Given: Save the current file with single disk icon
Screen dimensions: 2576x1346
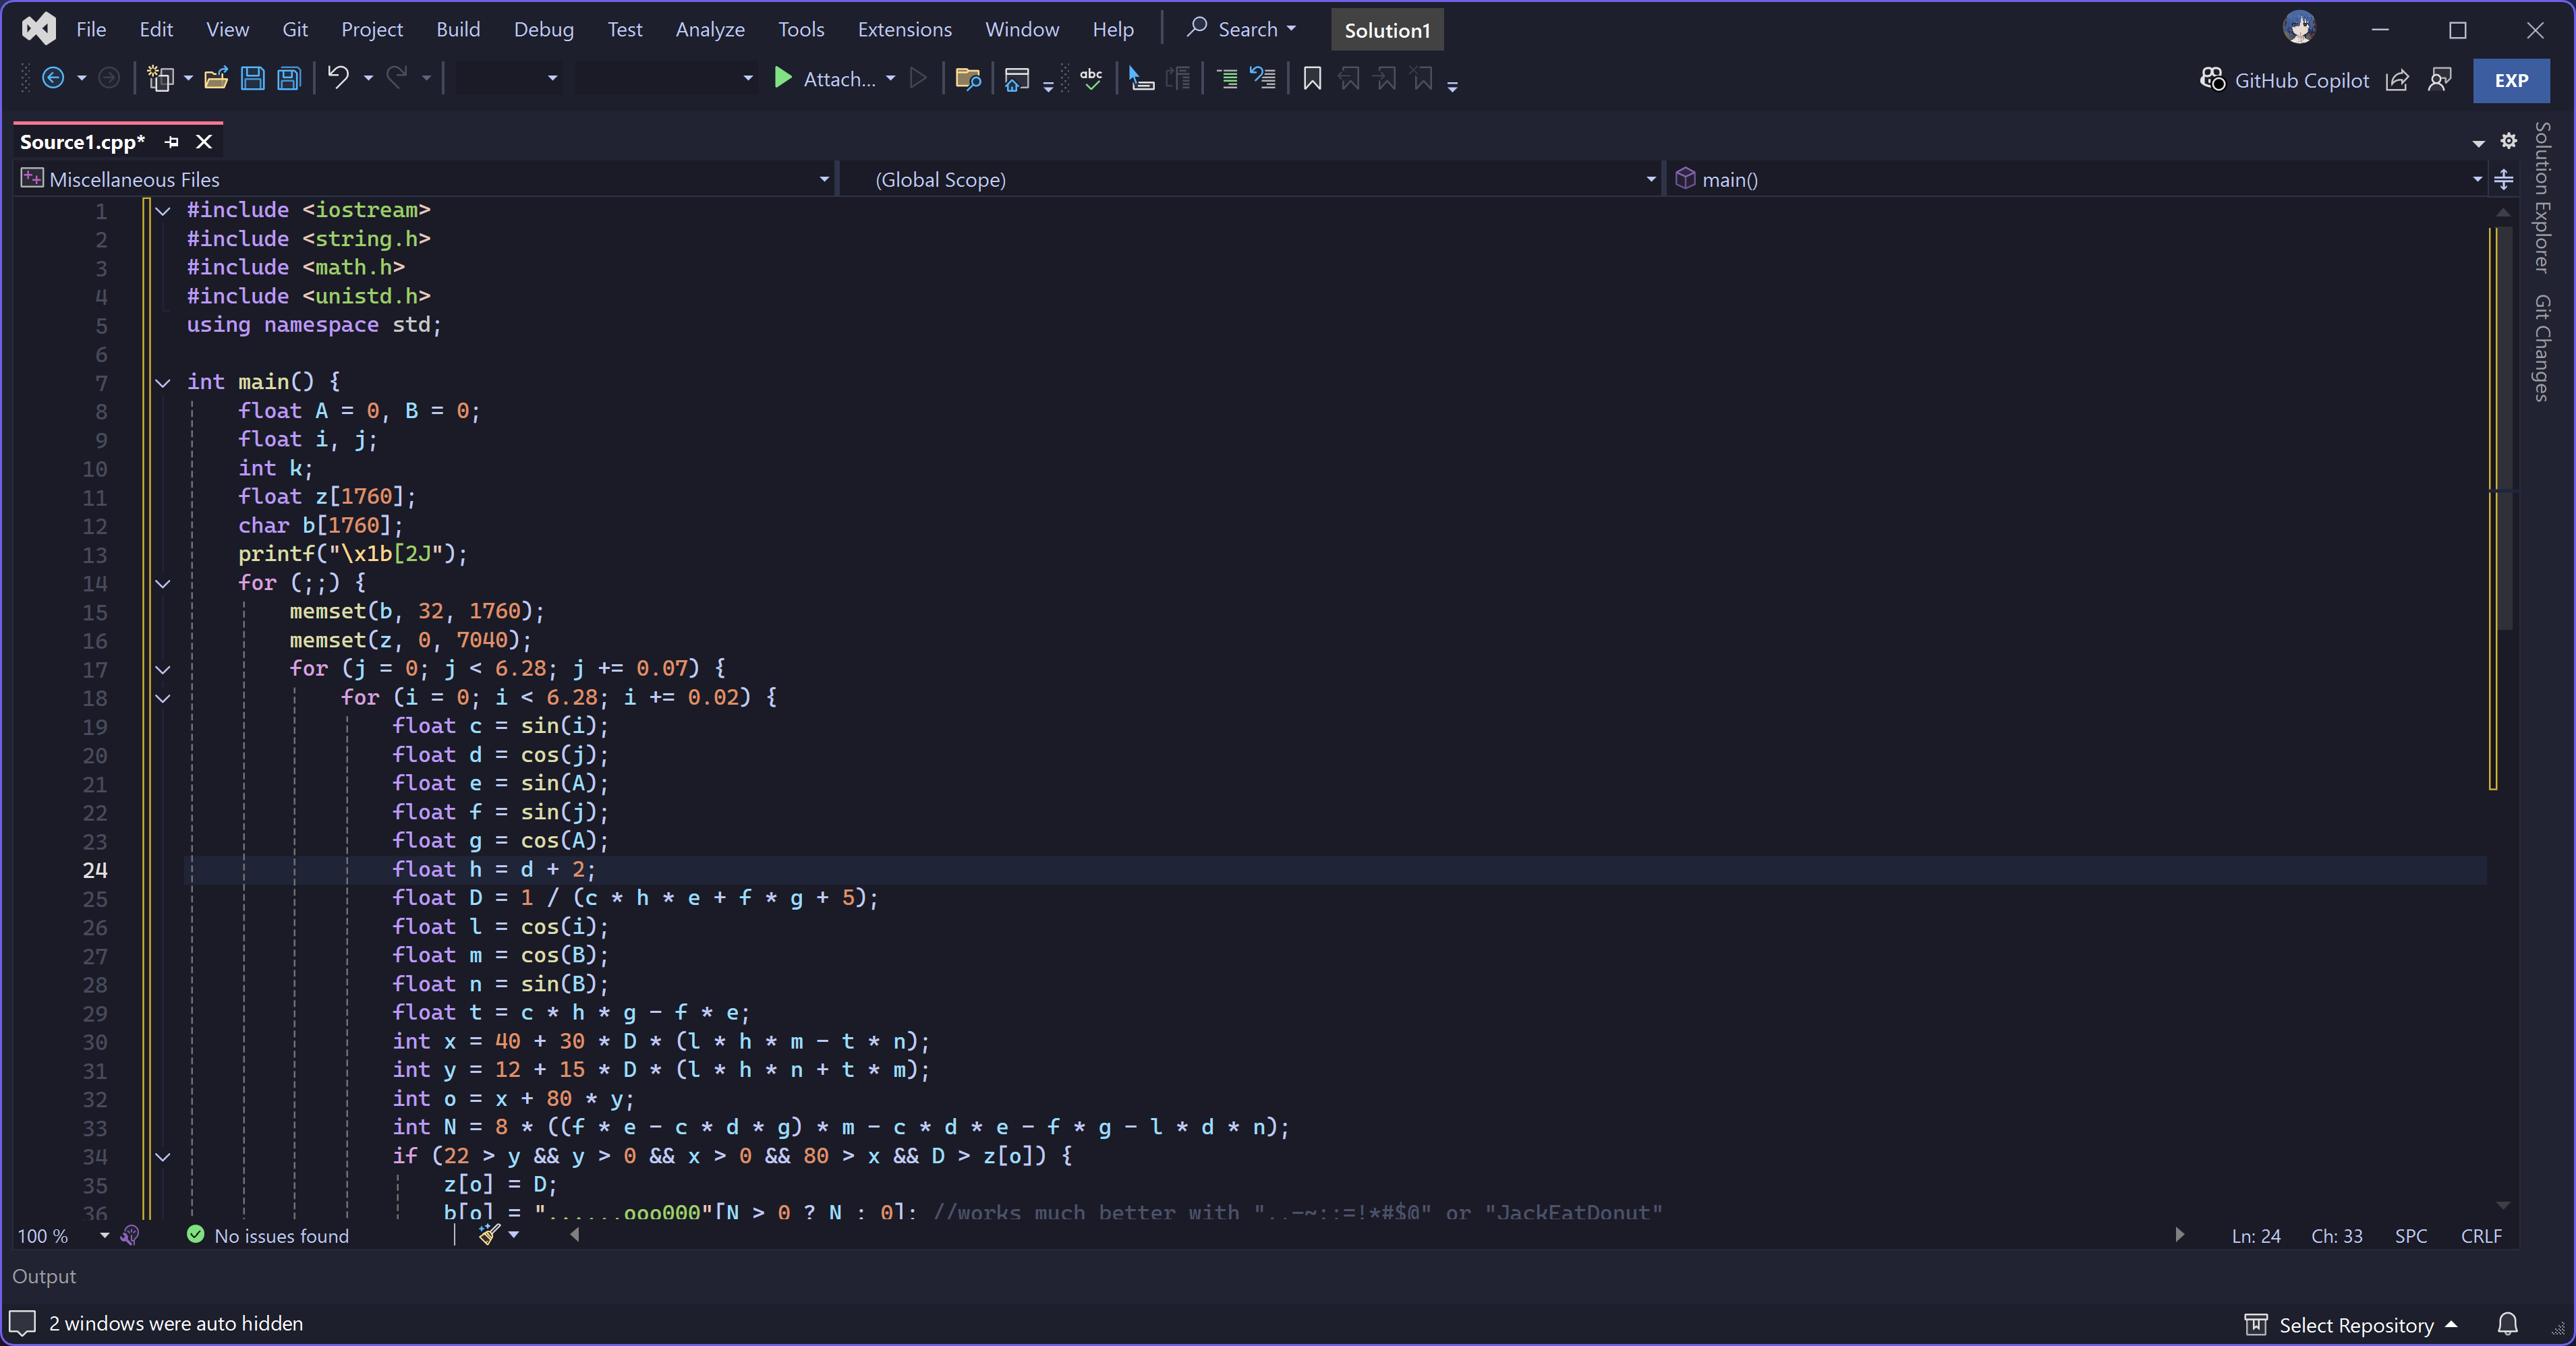Looking at the screenshot, I should point(253,78).
